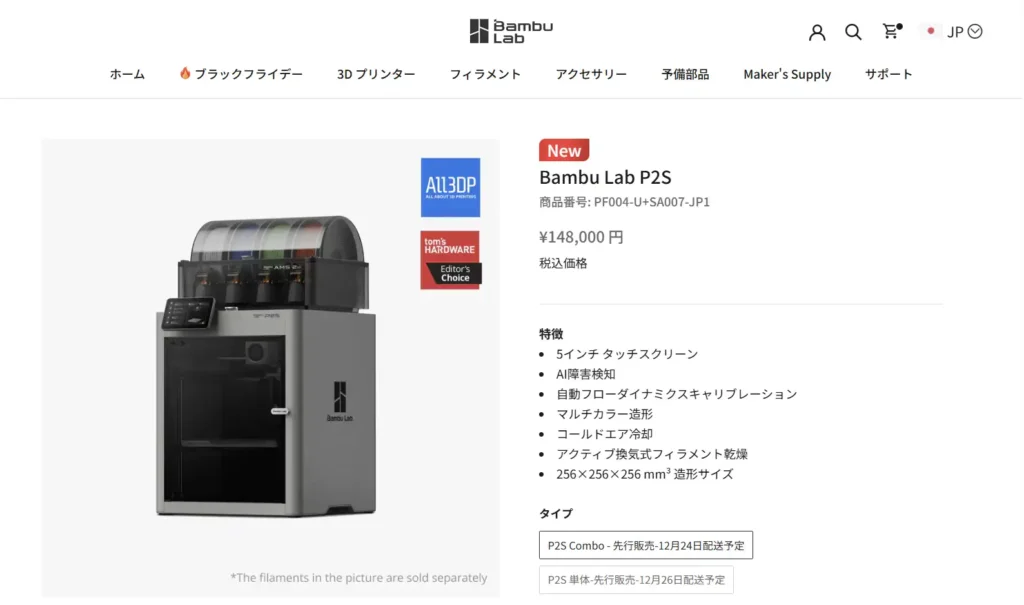Open the shopping cart icon
The height and width of the screenshot is (605, 1024).
pyautogui.click(x=891, y=31)
